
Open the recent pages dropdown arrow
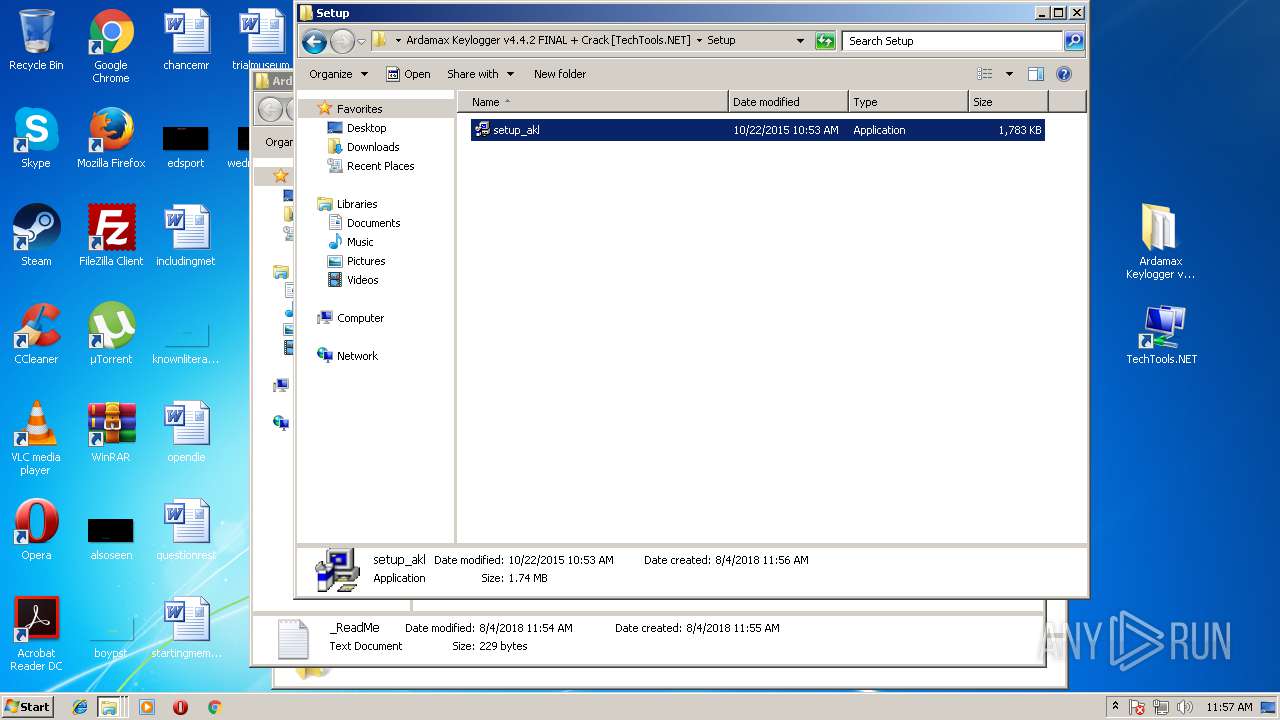pyautogui.click(x=362, y=42)
